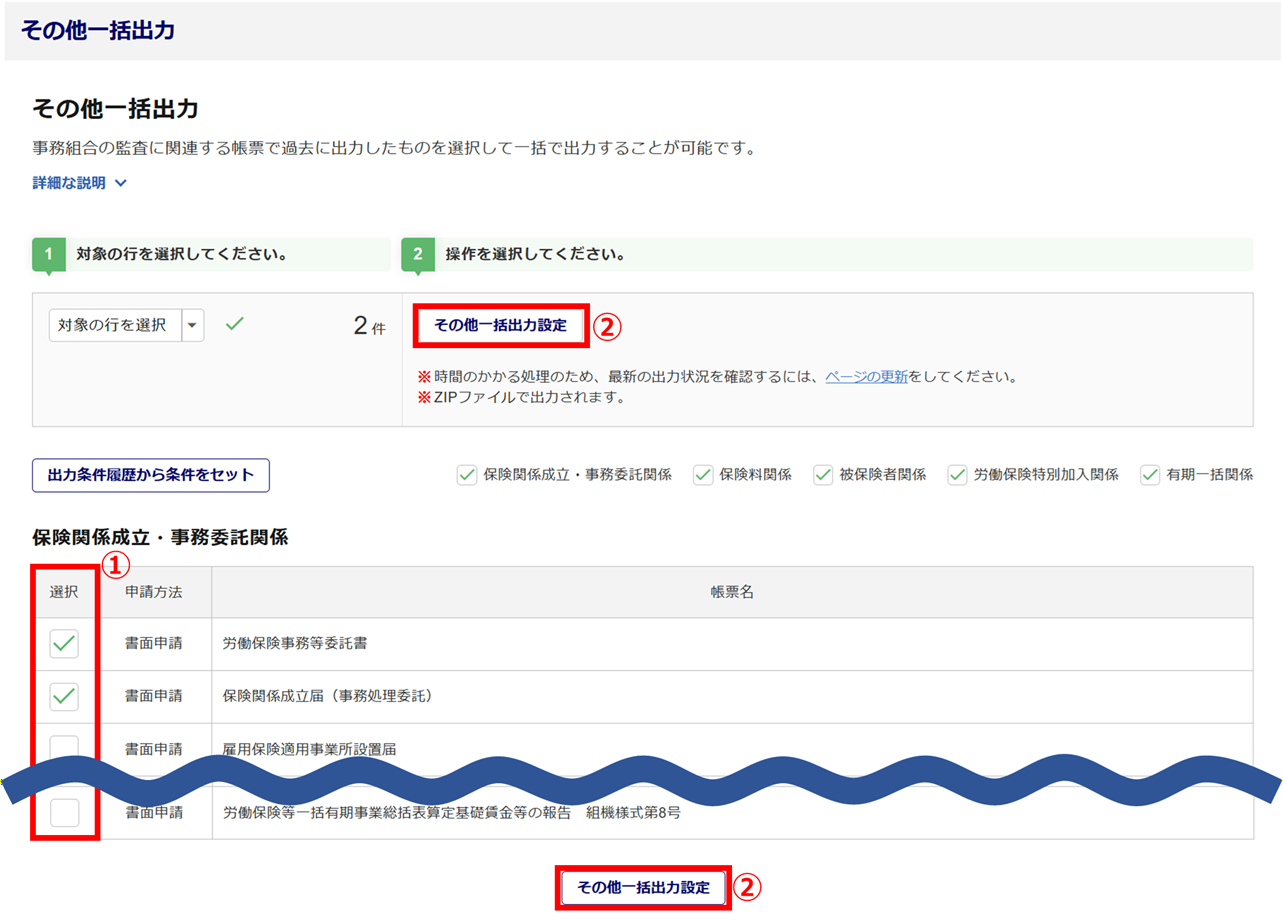The image size is (1283, 924).
Task: Click the green step 1 number badge
Action: (48, 255)
